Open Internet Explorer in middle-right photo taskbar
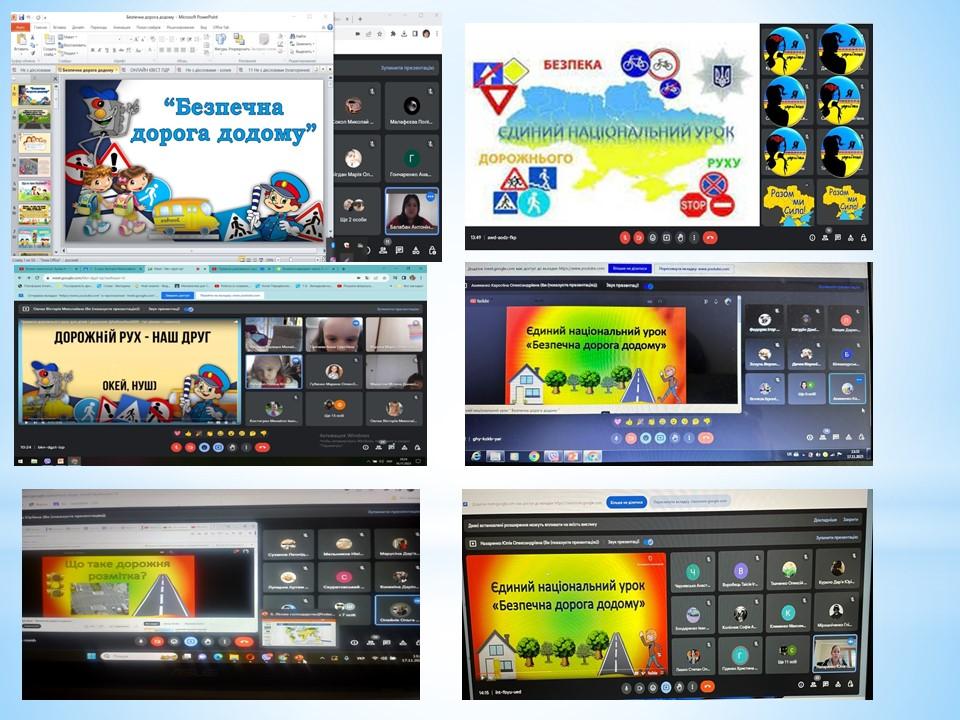 click(476, 456)
